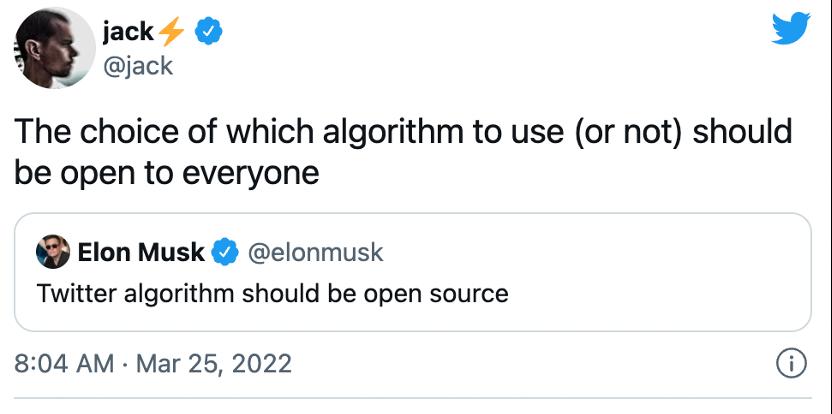Click jack's blue verified badge
The height and width of the screenshot is (414, 832).
pyautogui.click(x=209, y=33)
